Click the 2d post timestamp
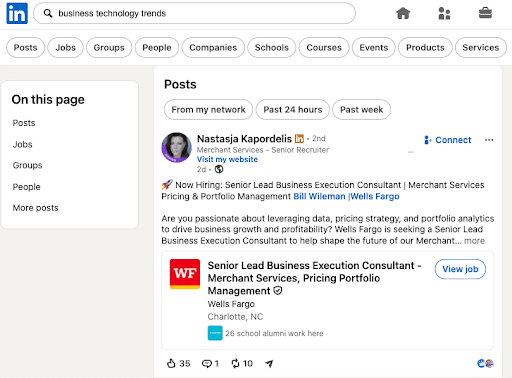512x378 pixels. click(201, 169)
